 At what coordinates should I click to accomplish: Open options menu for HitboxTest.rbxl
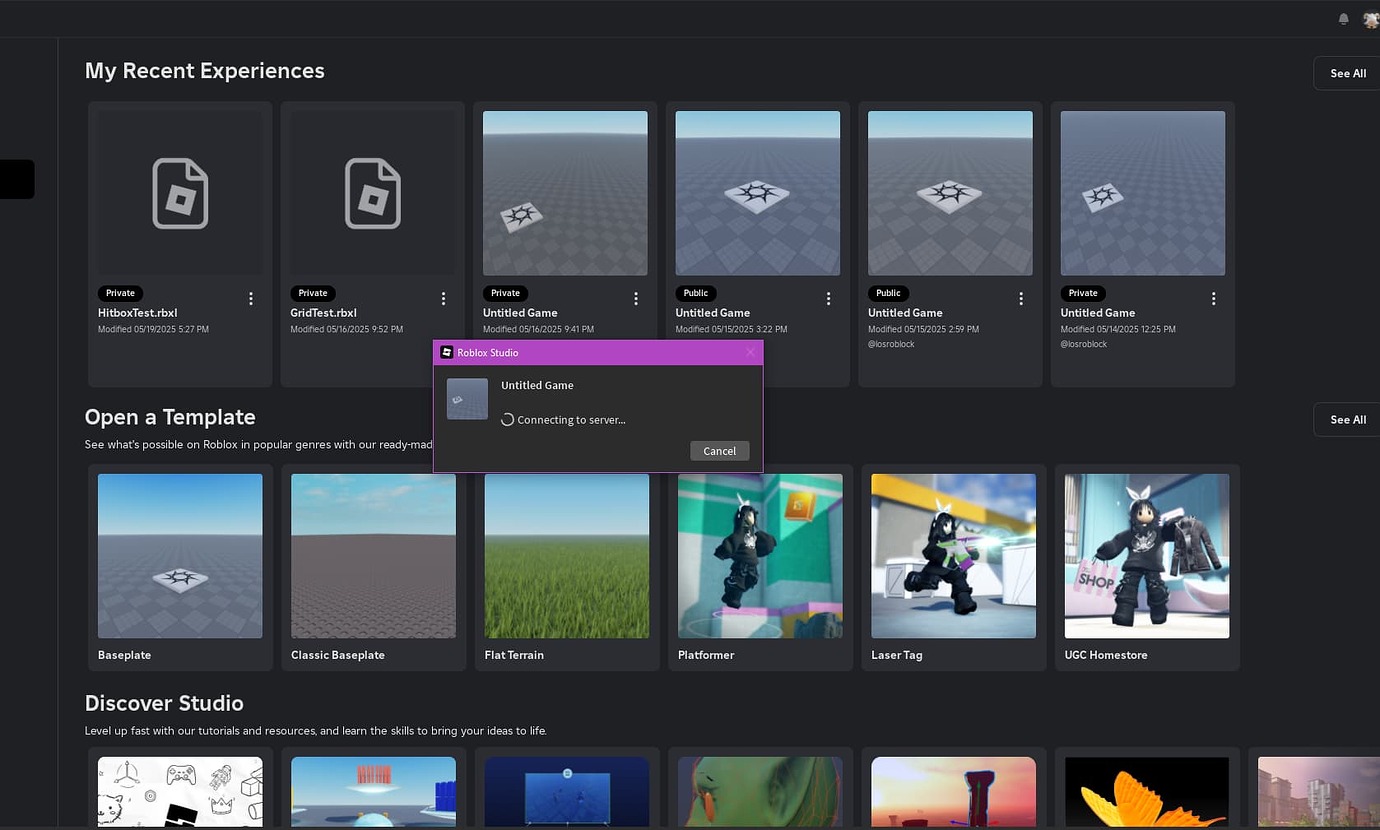(x=251, y=298)
